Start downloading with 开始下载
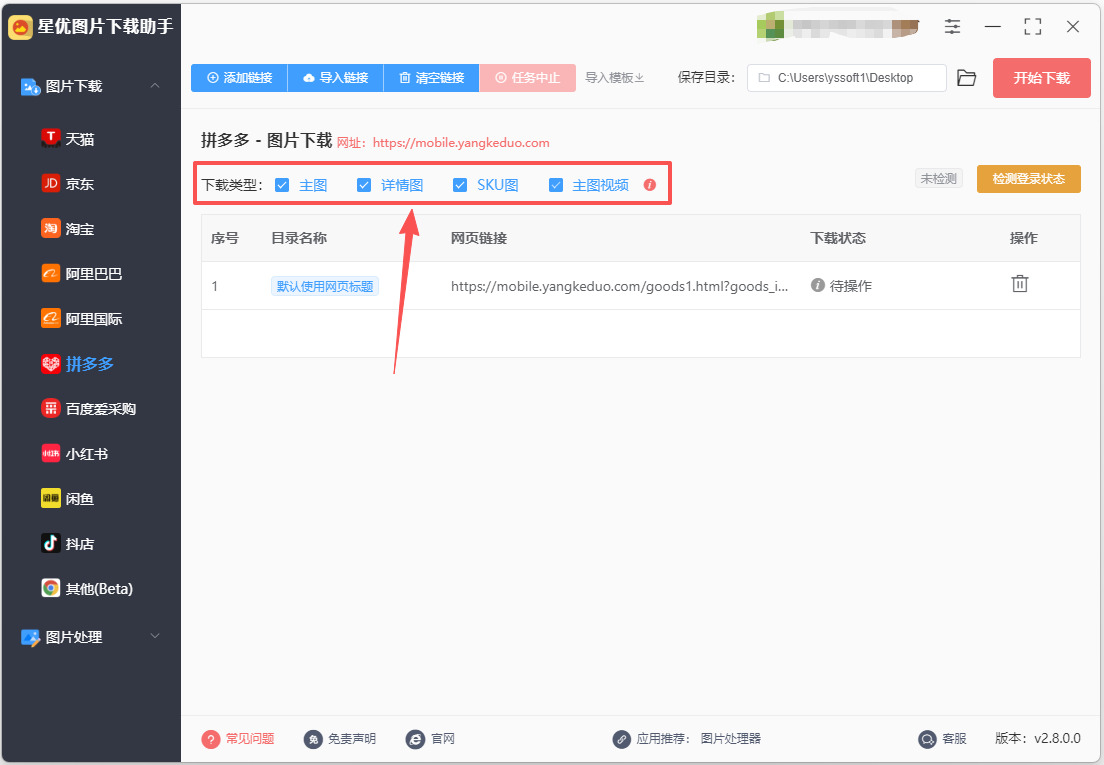The image size is (1104, 765). [1041, 78]
